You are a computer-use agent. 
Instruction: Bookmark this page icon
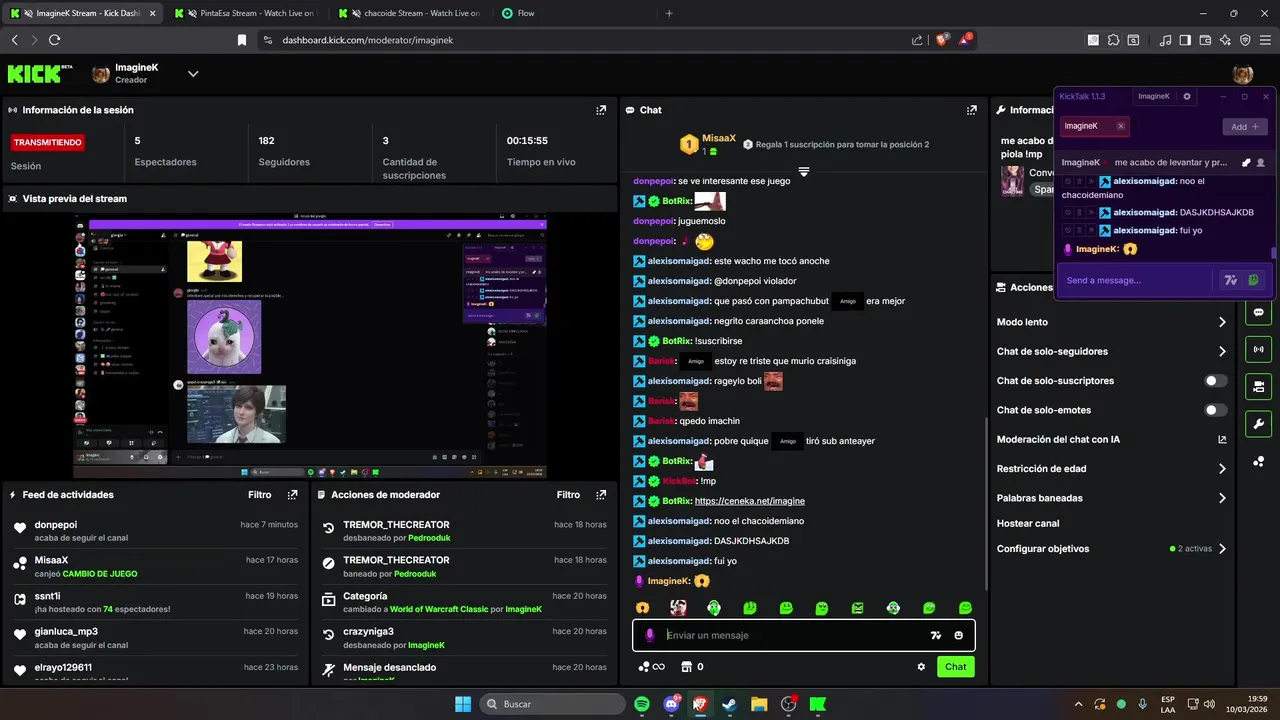pyautogui.click(x=242, y=40)
